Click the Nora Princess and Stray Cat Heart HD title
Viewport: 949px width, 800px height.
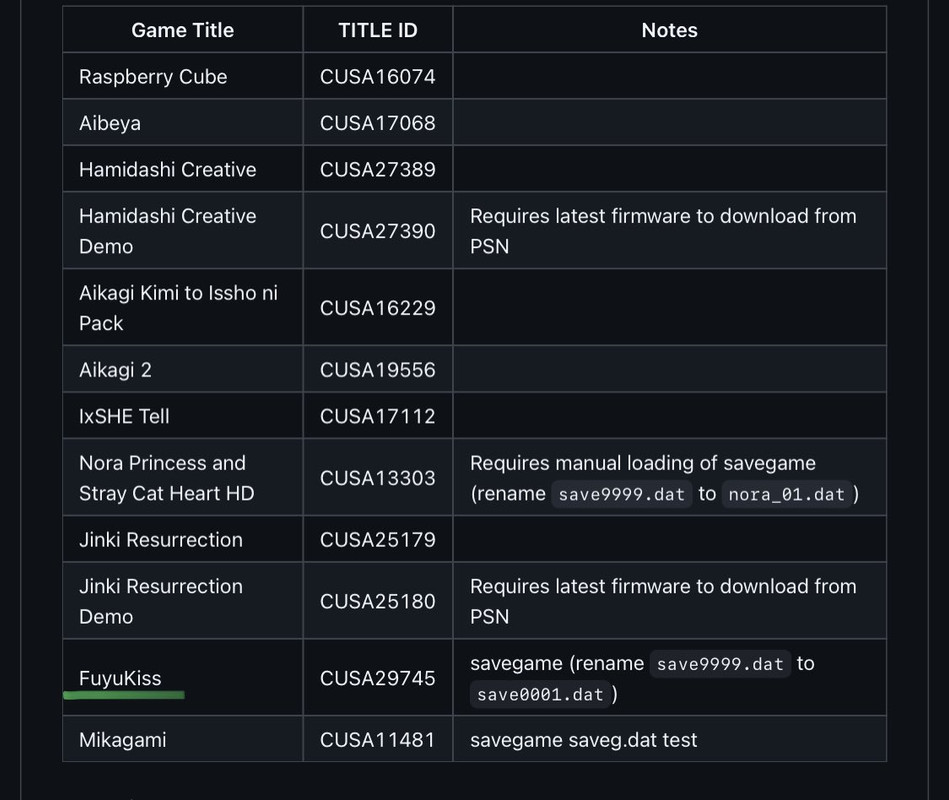coord(166,478)
